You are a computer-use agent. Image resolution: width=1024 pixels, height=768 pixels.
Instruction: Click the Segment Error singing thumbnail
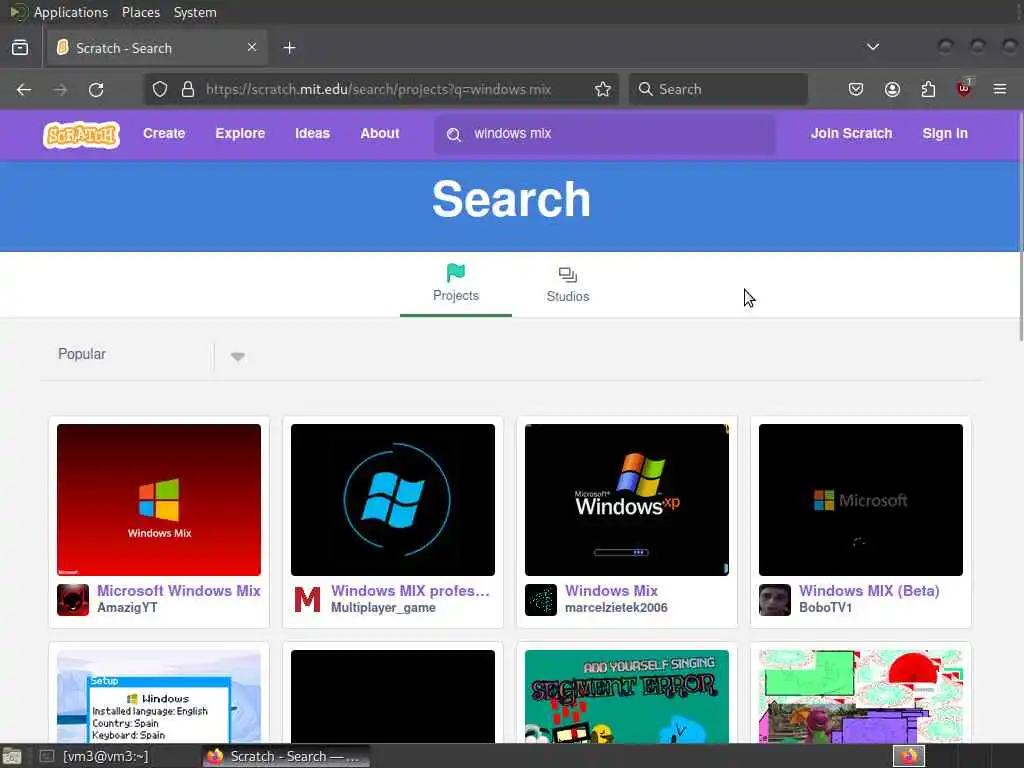(x=627, y=696)
